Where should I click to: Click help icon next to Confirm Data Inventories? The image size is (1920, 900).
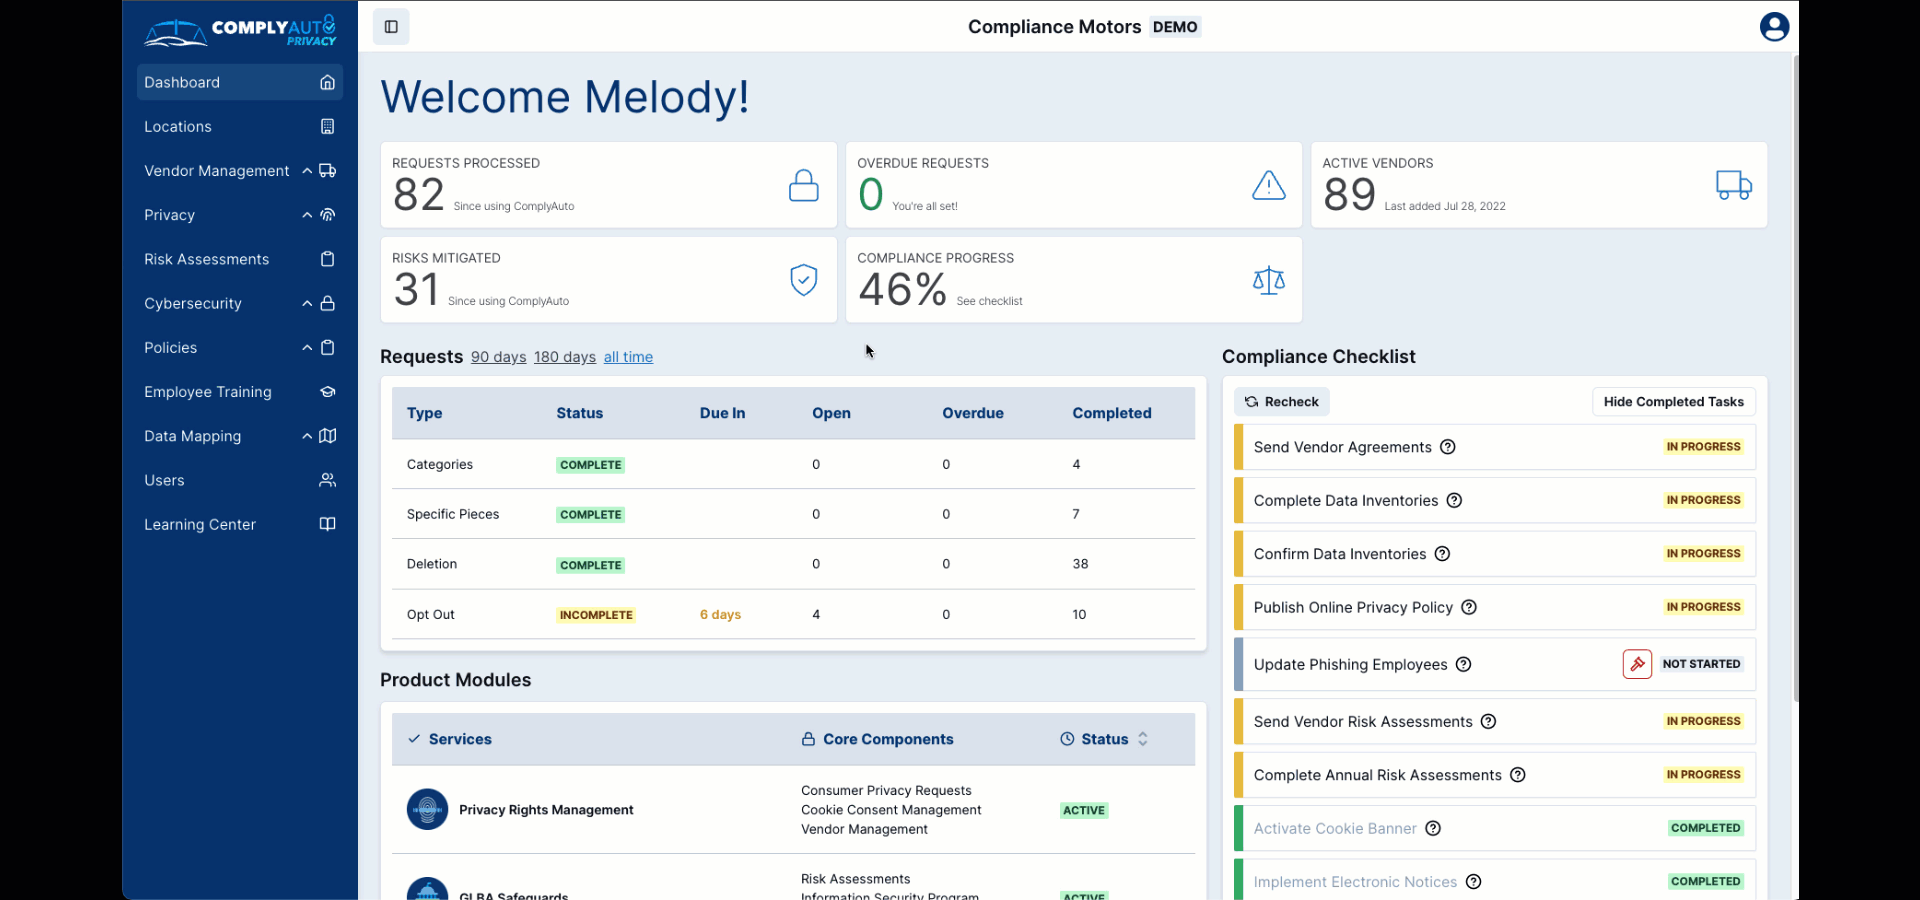click(1442, 554)
